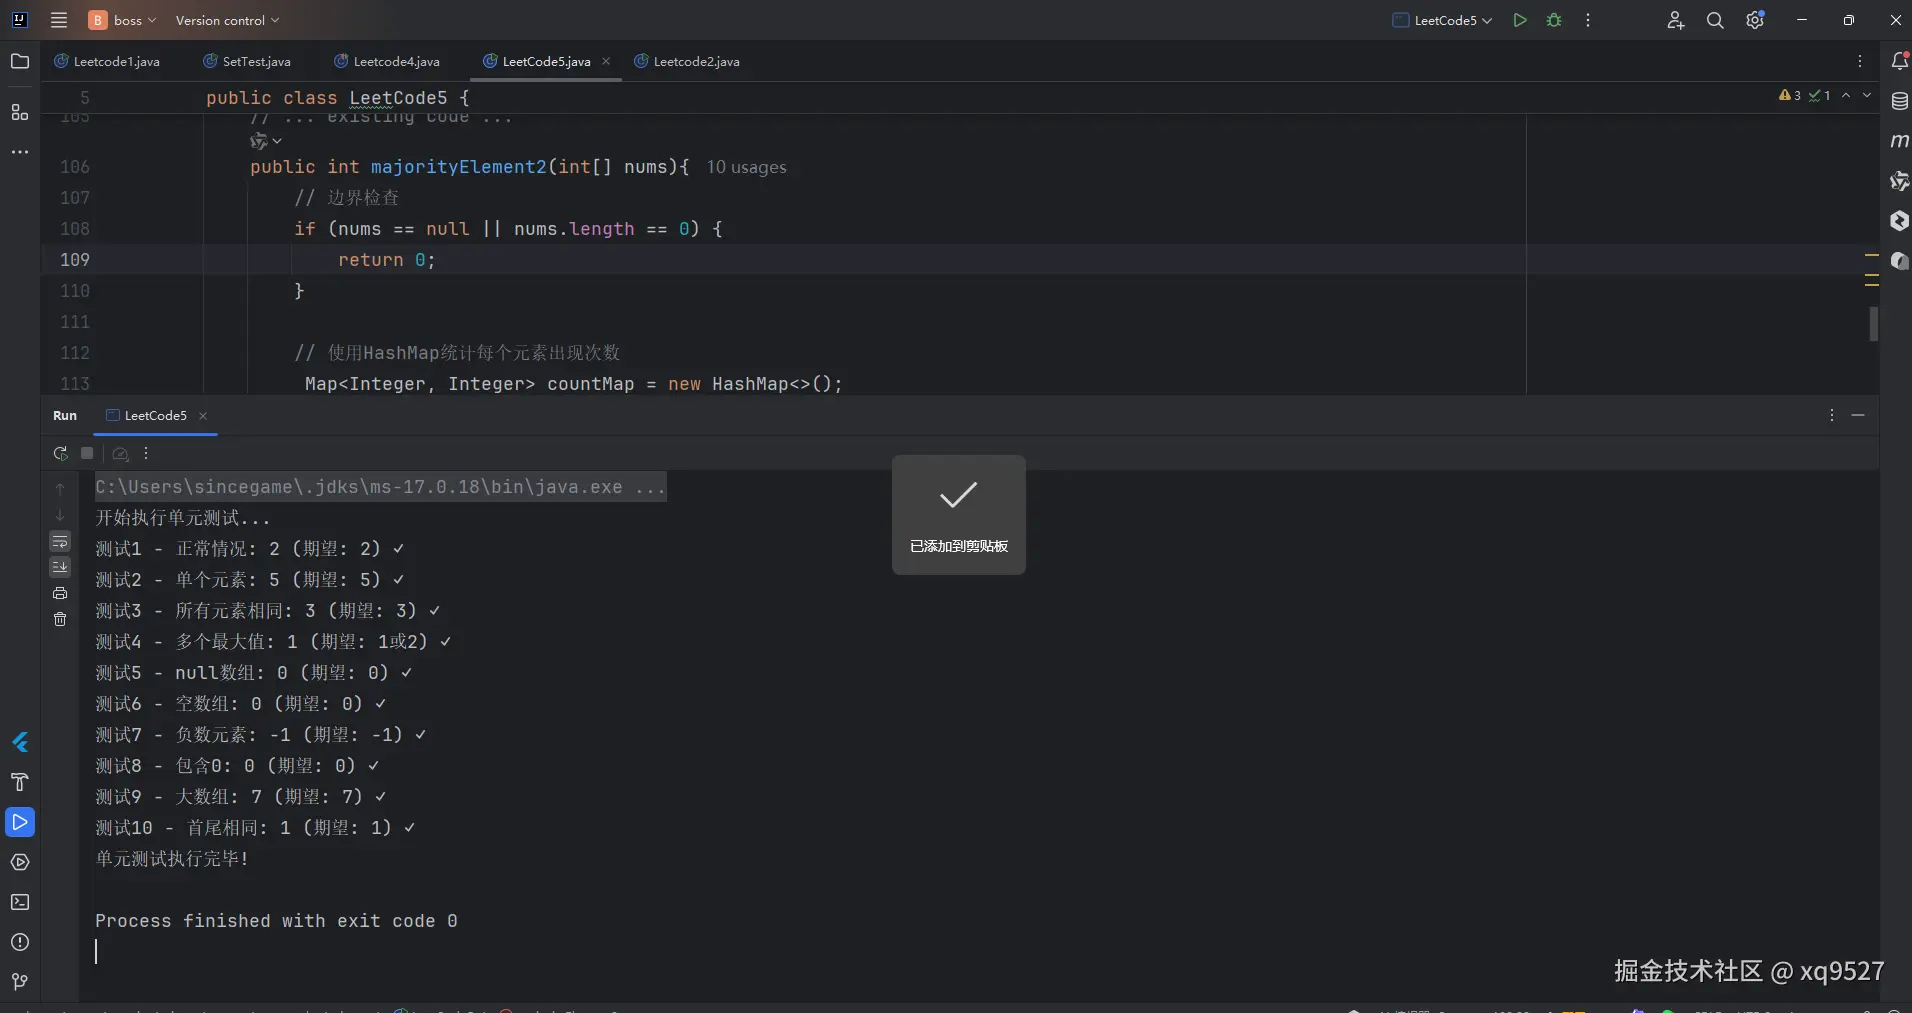Open the Database tool window
The height and width of the screenshot is (1013, 1912).
coord(1899,101)
